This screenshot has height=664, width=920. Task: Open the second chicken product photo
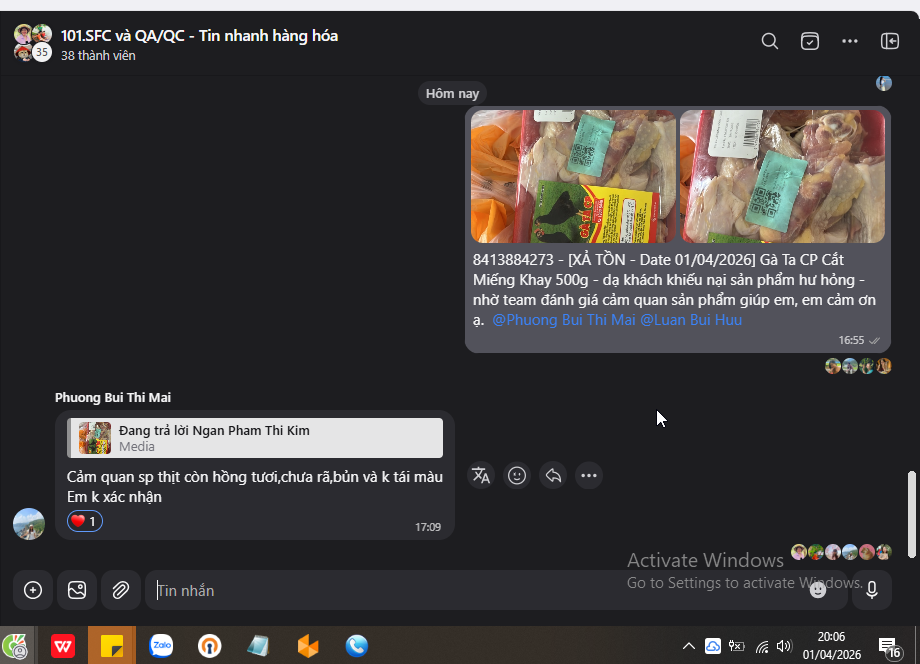(x=782, y=176)
